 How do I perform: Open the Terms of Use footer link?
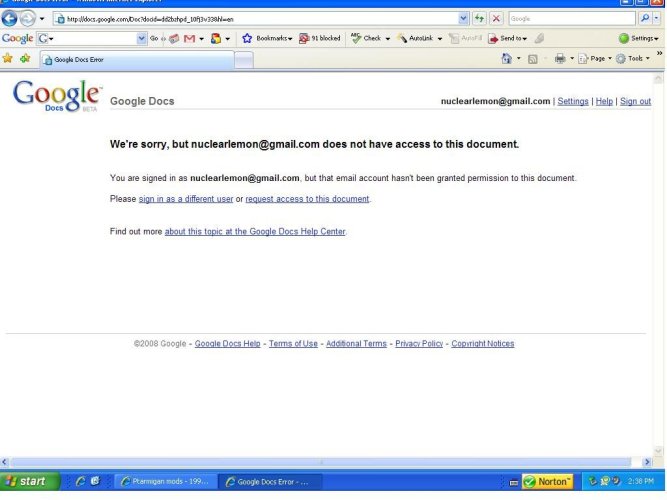[293, 343]
